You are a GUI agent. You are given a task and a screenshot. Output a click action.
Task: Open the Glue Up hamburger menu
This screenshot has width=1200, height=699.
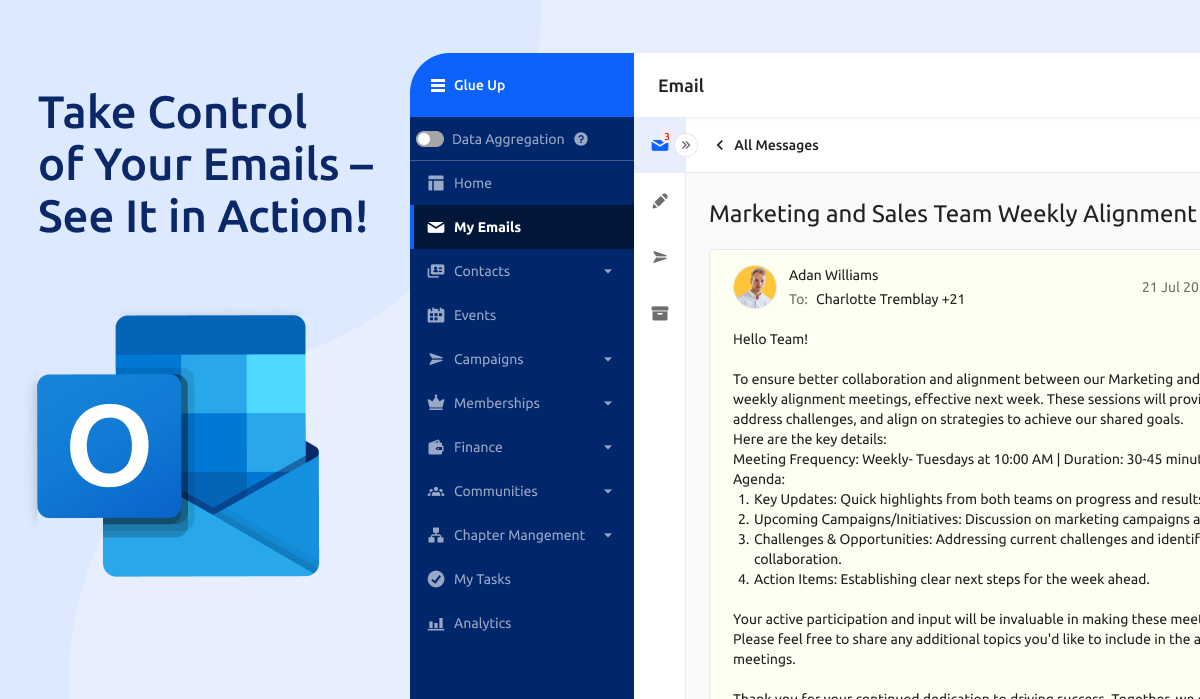point(437,86)
